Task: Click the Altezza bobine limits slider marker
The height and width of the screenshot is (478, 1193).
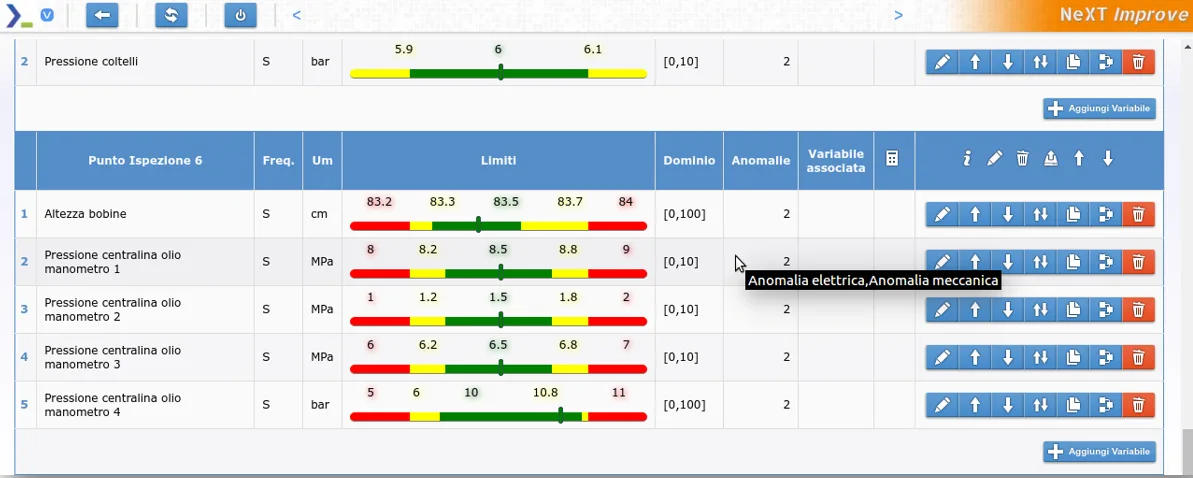Action: [479, 225]
